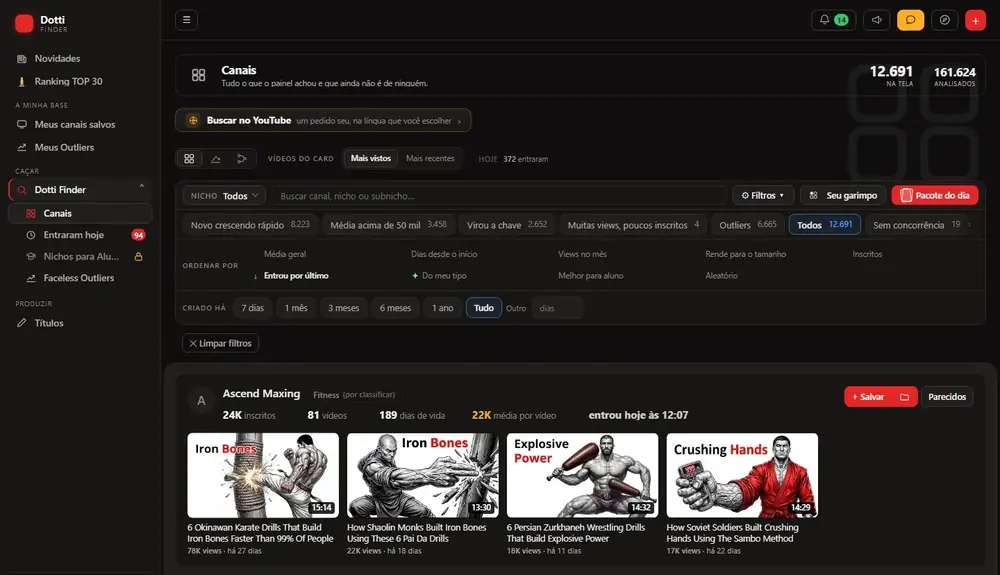Click Parecidos for Ascend Maxing
The image size is (1000, 575).
(947, 397)
